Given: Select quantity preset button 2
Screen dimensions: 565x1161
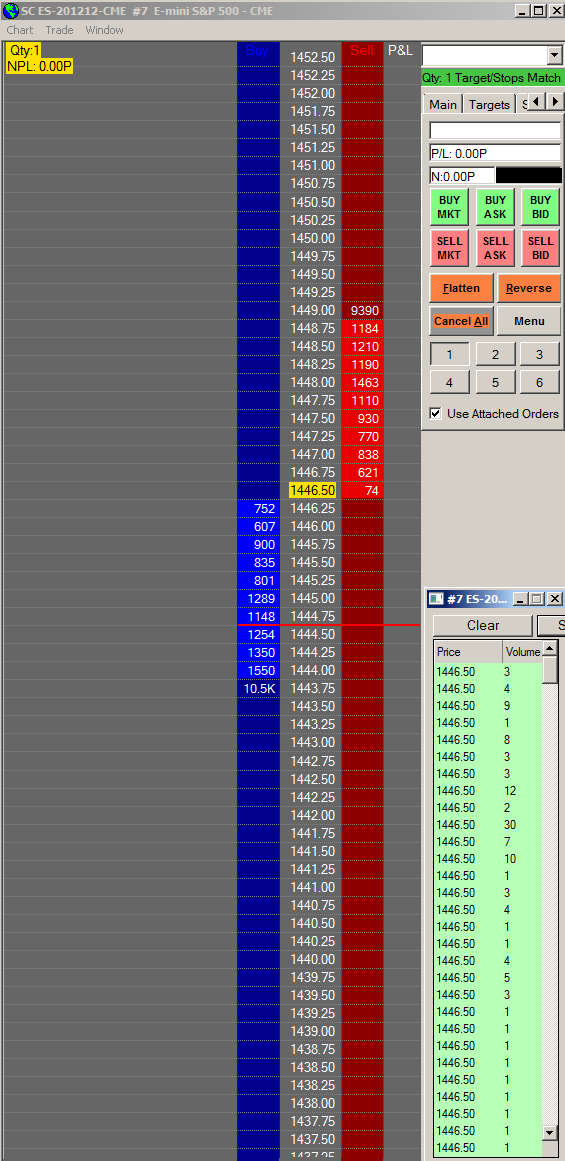Looking at the screenshot, I should [x=495, y=355].
